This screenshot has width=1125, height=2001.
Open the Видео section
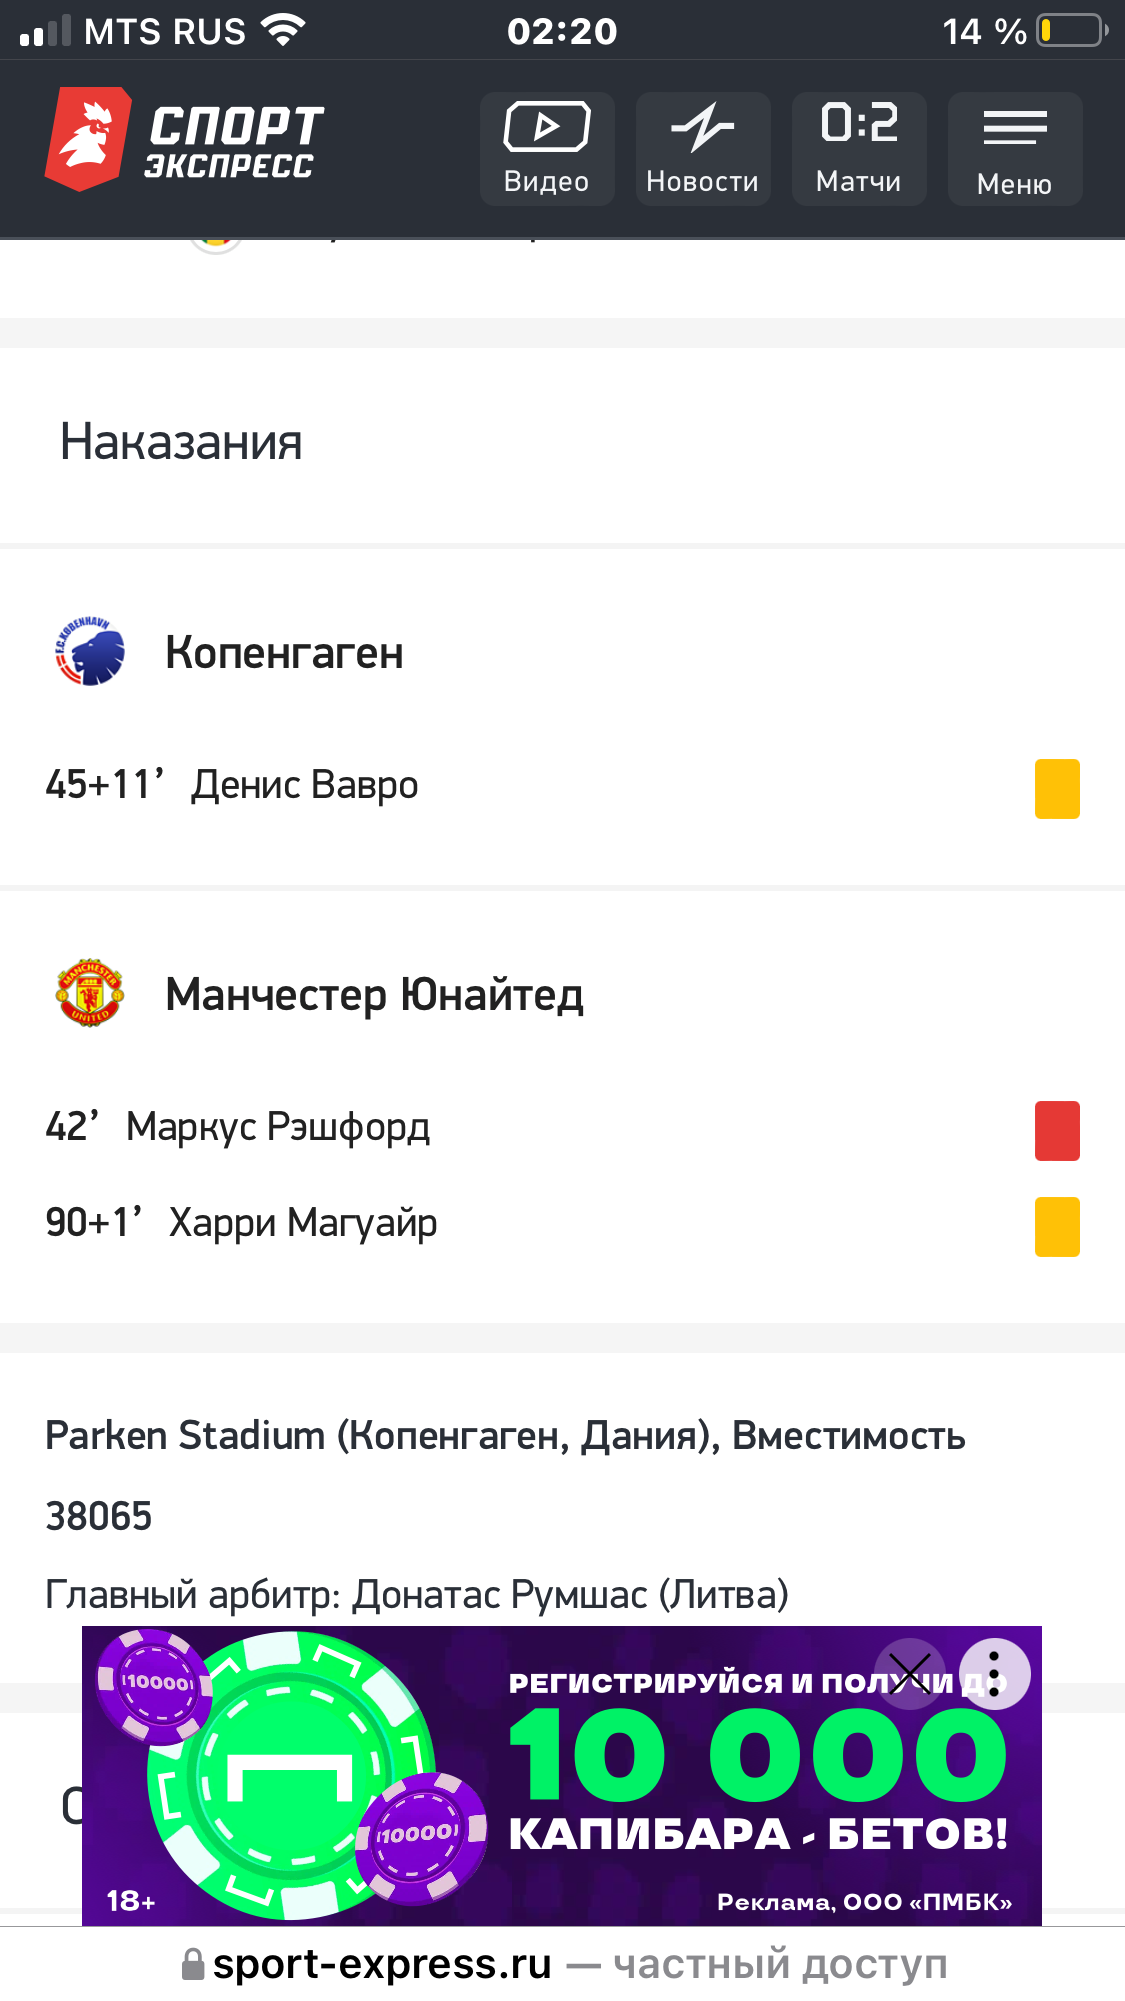click(x=547, y=149)
